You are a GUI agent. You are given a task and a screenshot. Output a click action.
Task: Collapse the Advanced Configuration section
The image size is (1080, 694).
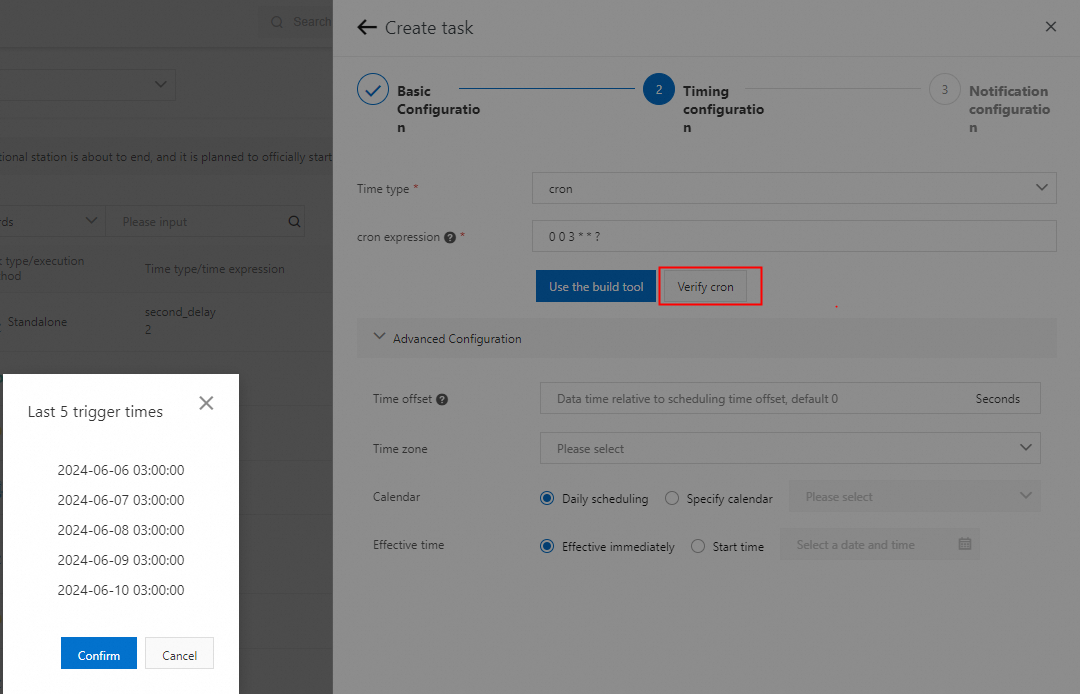pyautogui.click(x=379, y=338)
